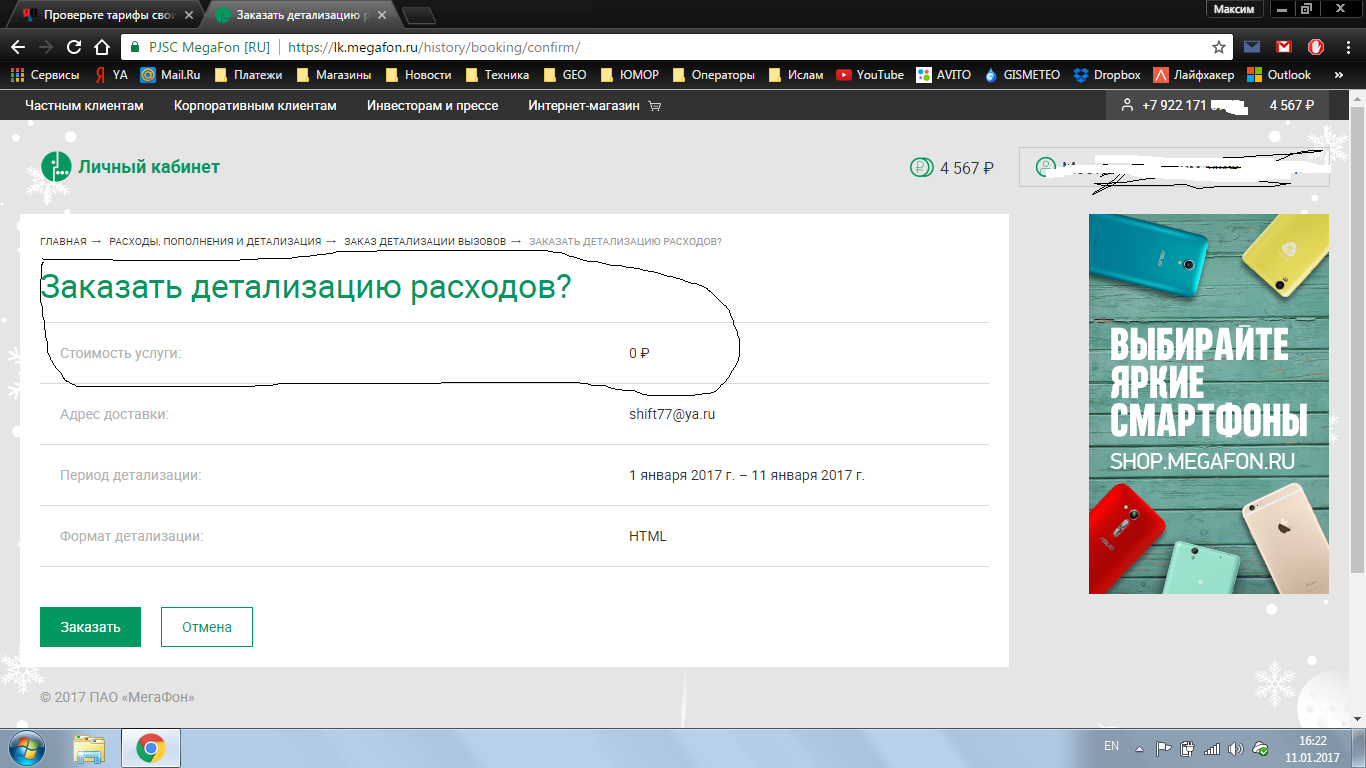Click the MegaFon logo next to Личный кабинет
The height and width of the screenshot is (768, 1366).
coord(56,167)
